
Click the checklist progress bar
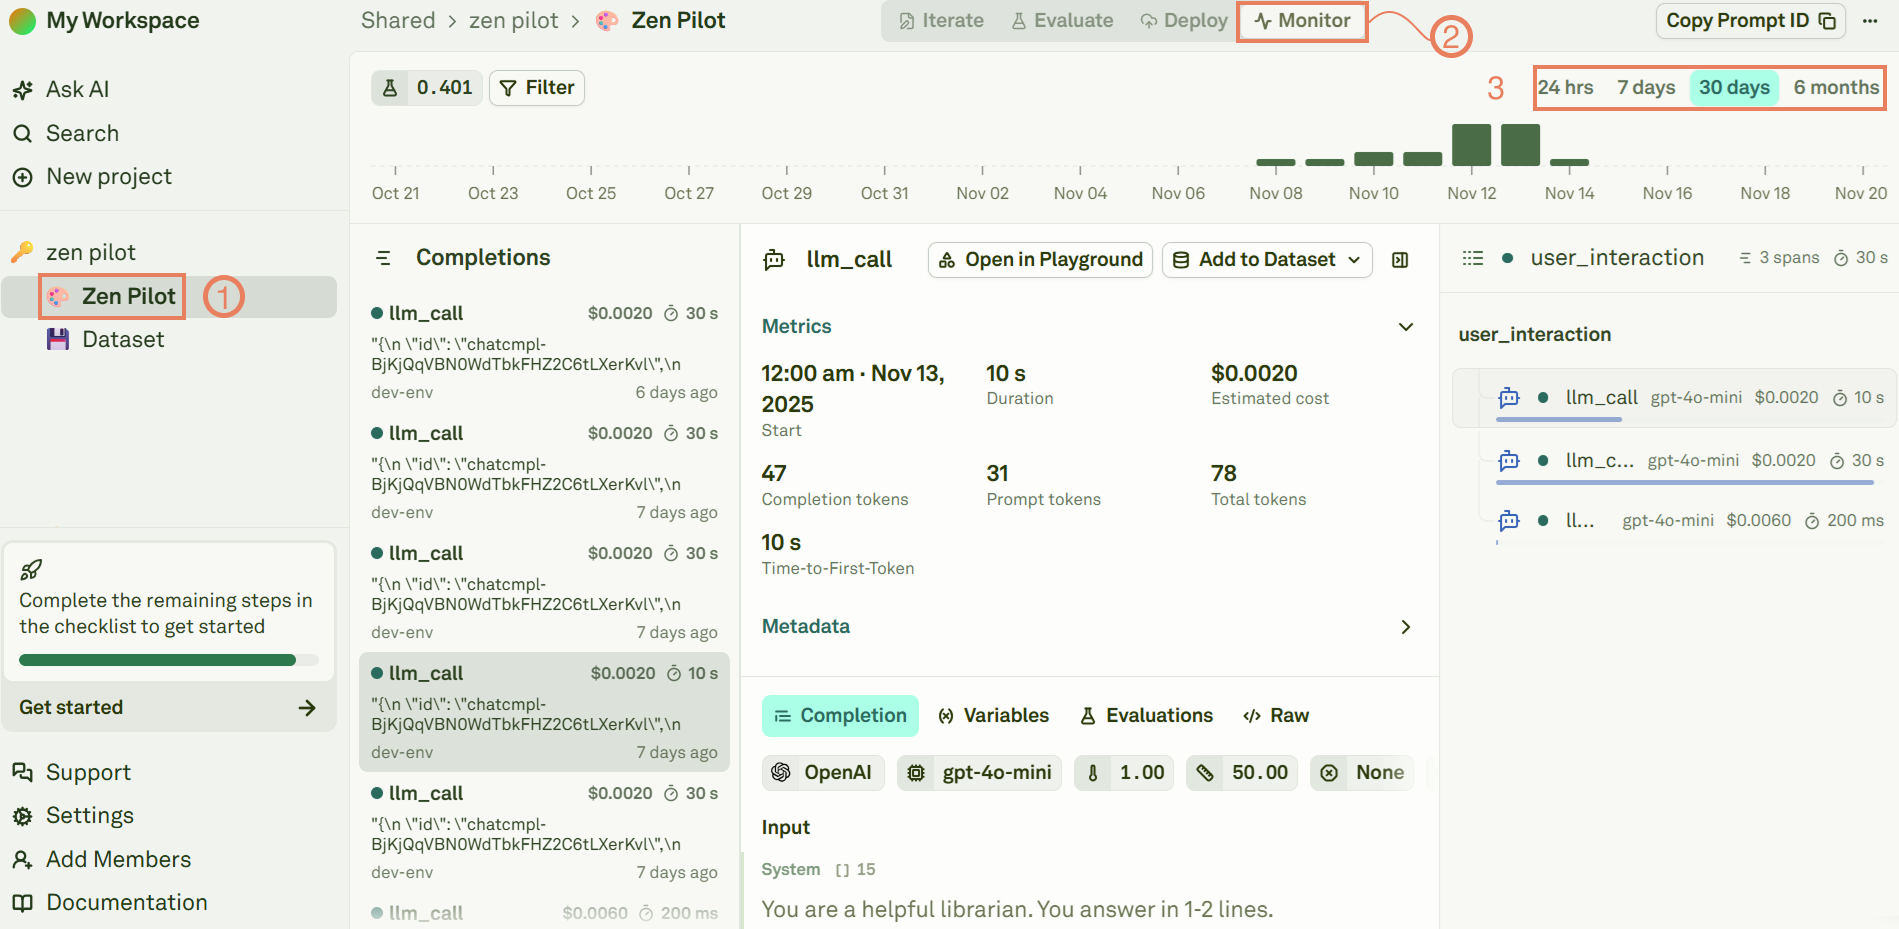tap(168, 660)
